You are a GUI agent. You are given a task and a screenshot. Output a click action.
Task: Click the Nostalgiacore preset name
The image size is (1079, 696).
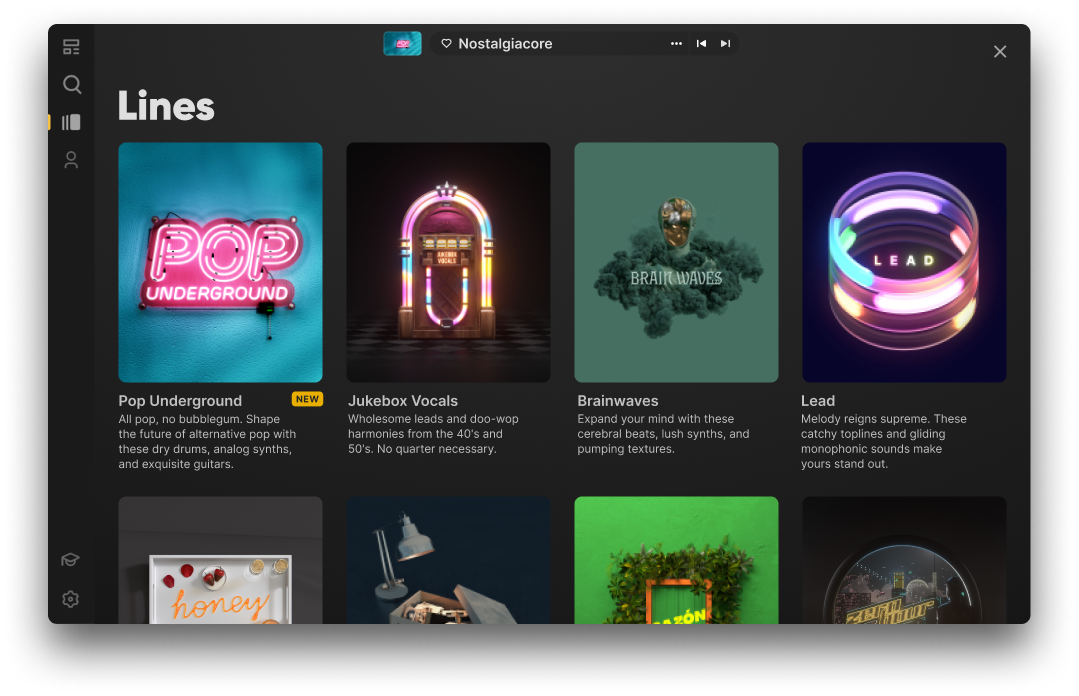tap(505, 43)
